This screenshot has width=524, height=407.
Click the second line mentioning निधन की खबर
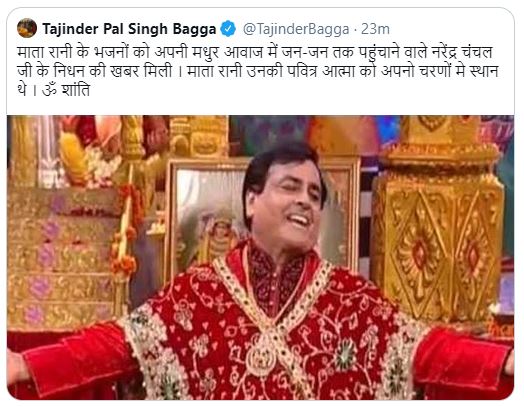click(258, 72)
